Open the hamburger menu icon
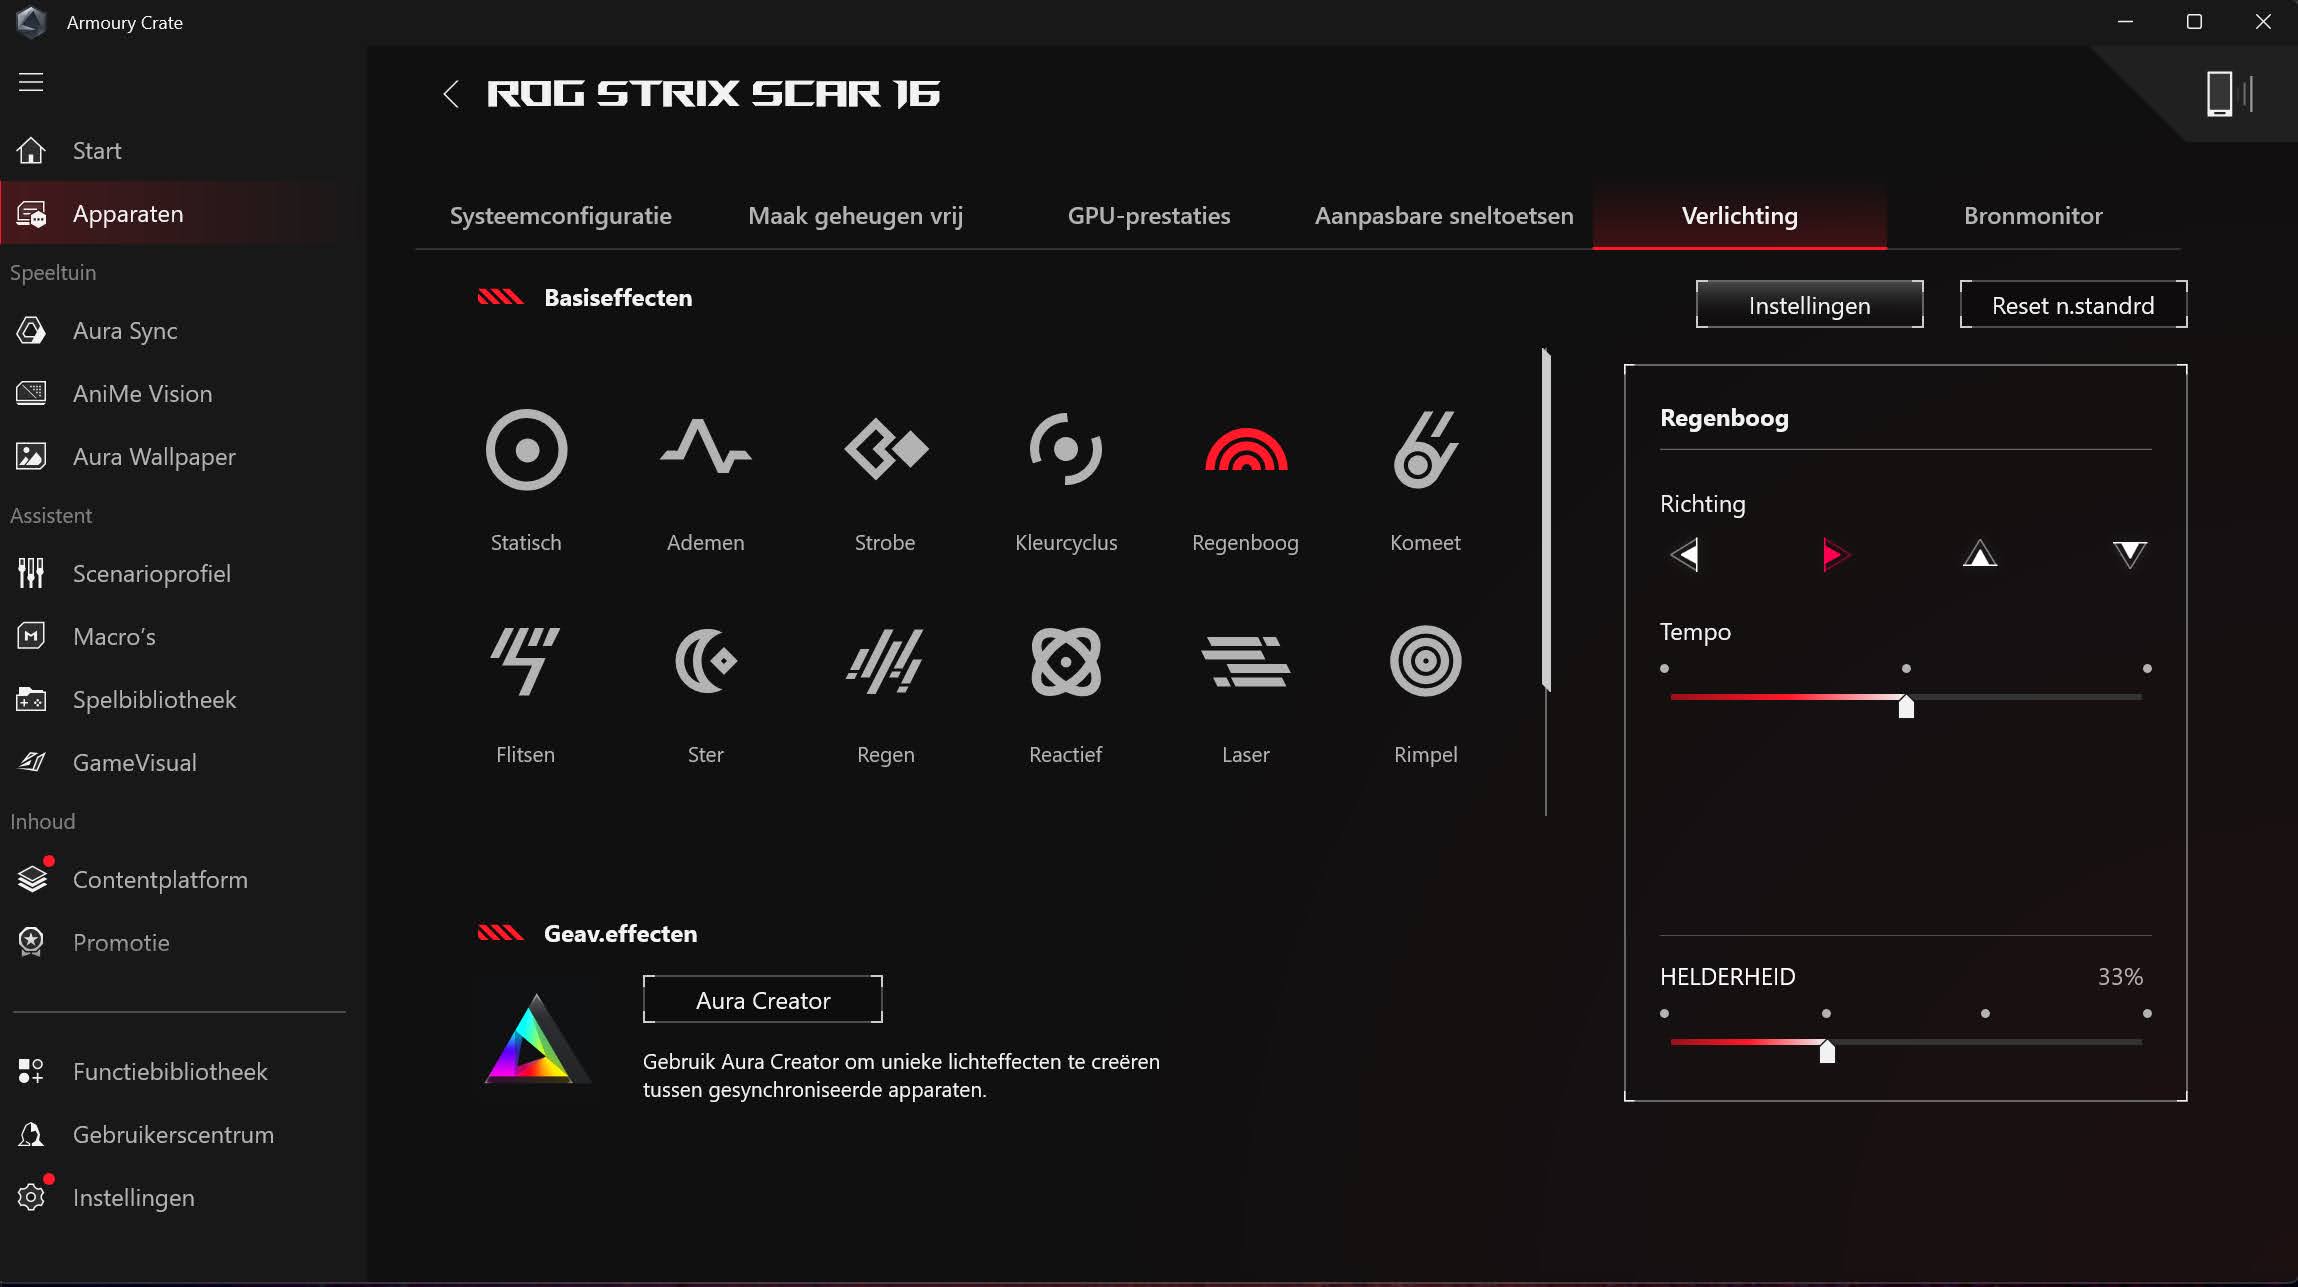Viewport: 2298px width, 1287px height. [x=31, y=82]
